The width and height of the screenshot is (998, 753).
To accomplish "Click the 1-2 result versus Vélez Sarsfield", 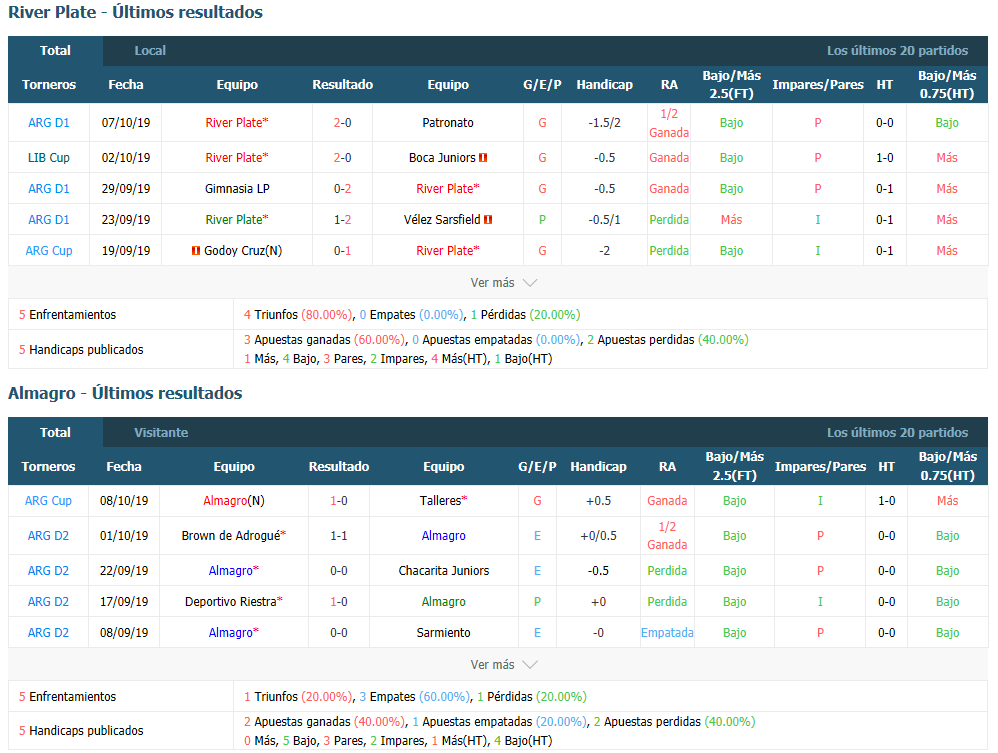I will [342, 220].
